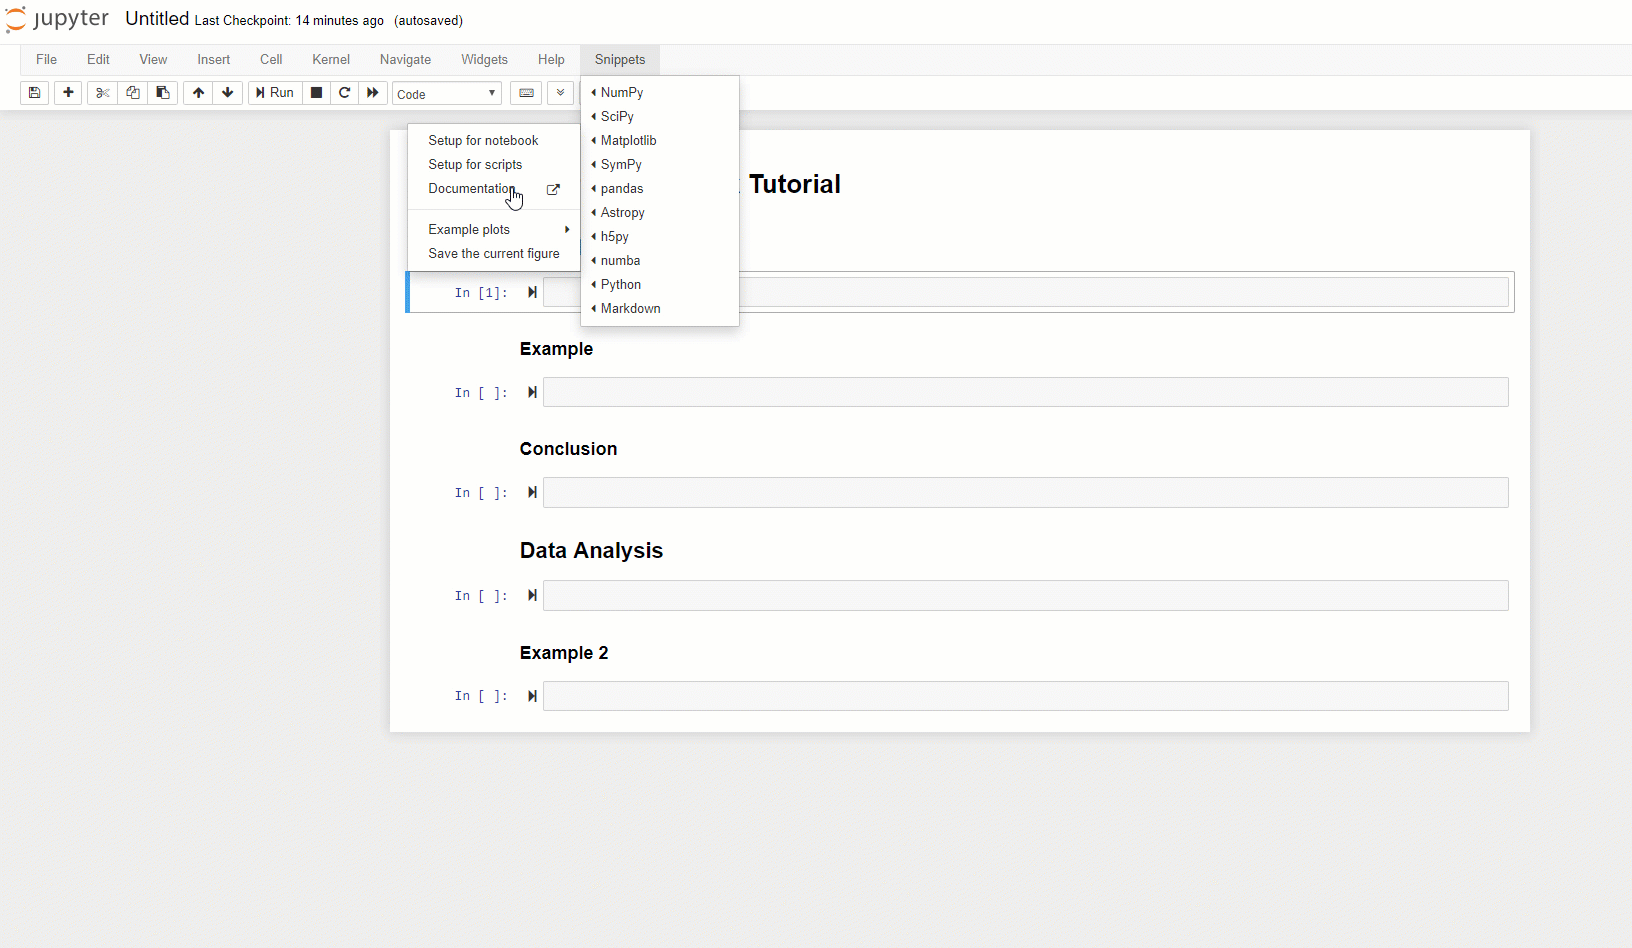Viewport: 1632px width, 948px height.
Task: Open the File menu
Action: pyautogui.click(x=46, y=59)
